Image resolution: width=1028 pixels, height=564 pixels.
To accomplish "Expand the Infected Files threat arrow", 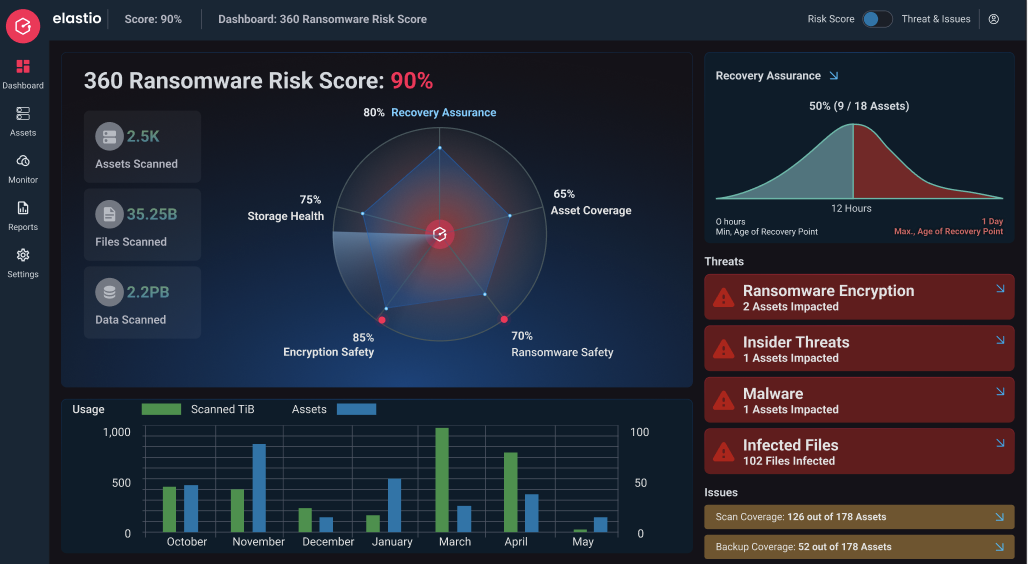I will (x=1000, y=443).
